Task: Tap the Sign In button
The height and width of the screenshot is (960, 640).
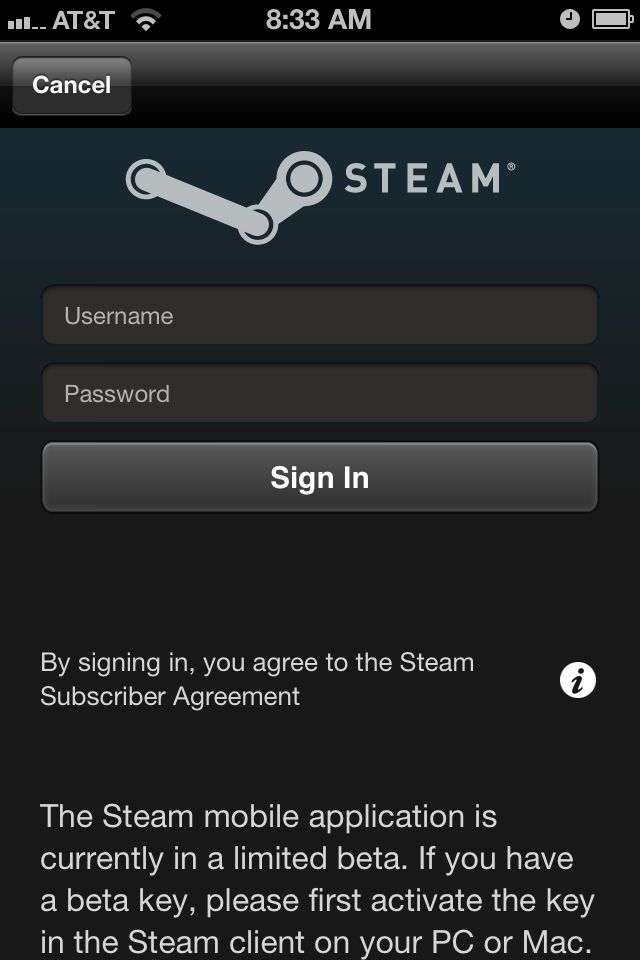Action: [320, 477]
